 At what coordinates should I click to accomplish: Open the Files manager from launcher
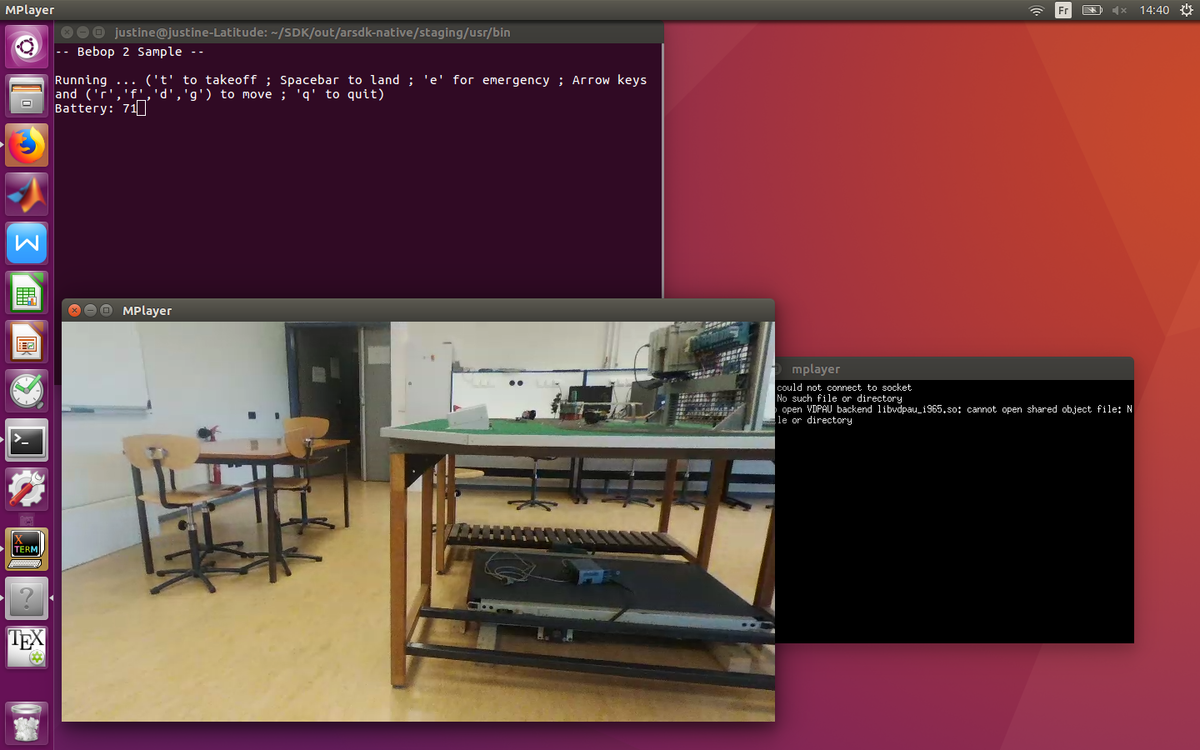click(x=28, y=96)
